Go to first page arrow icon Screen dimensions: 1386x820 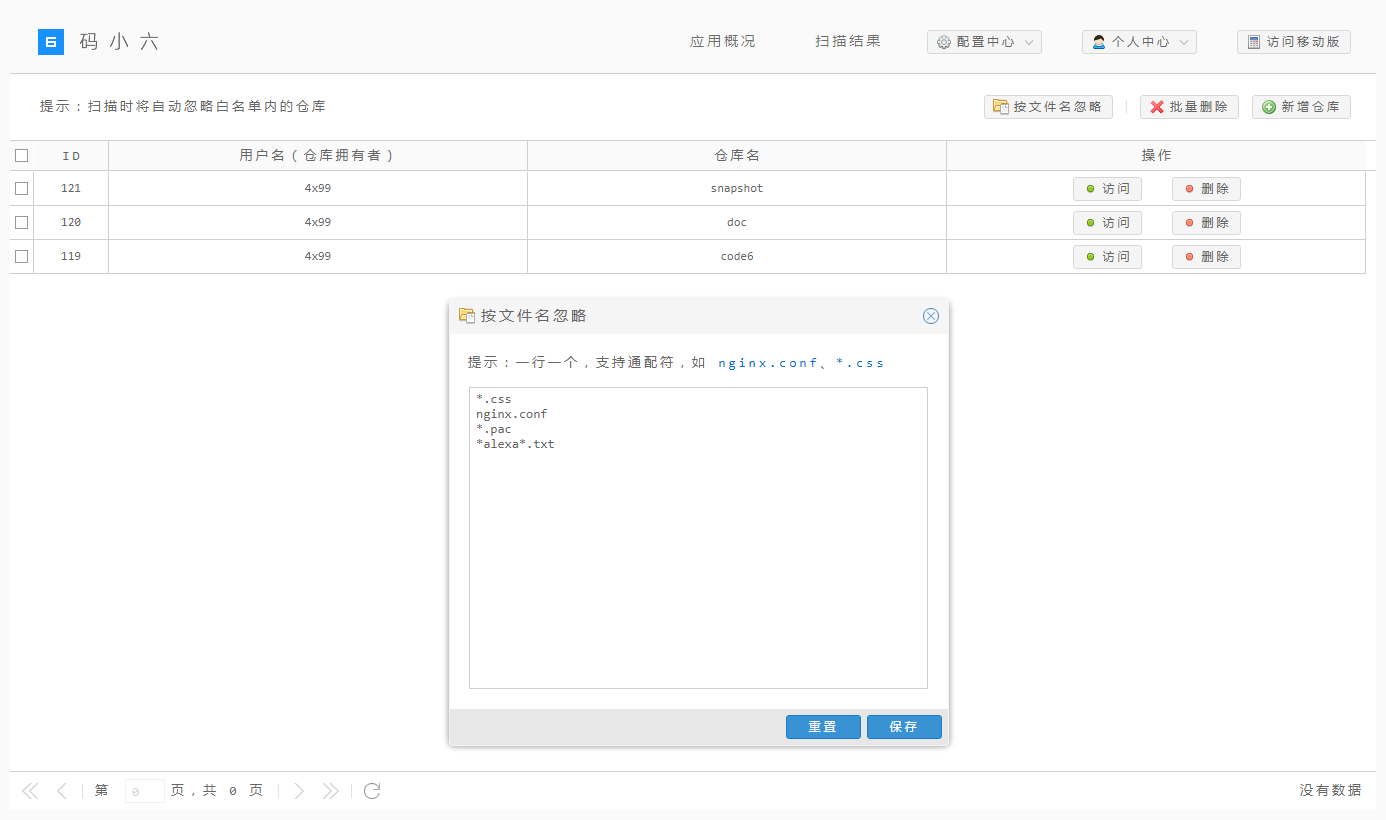[30, 791]
